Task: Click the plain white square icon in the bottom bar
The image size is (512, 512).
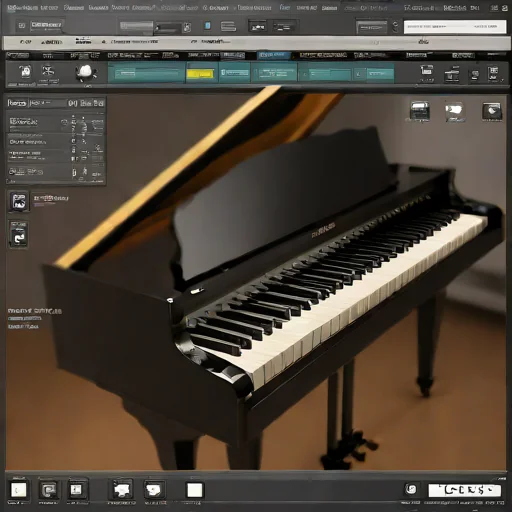Action: 195,490
